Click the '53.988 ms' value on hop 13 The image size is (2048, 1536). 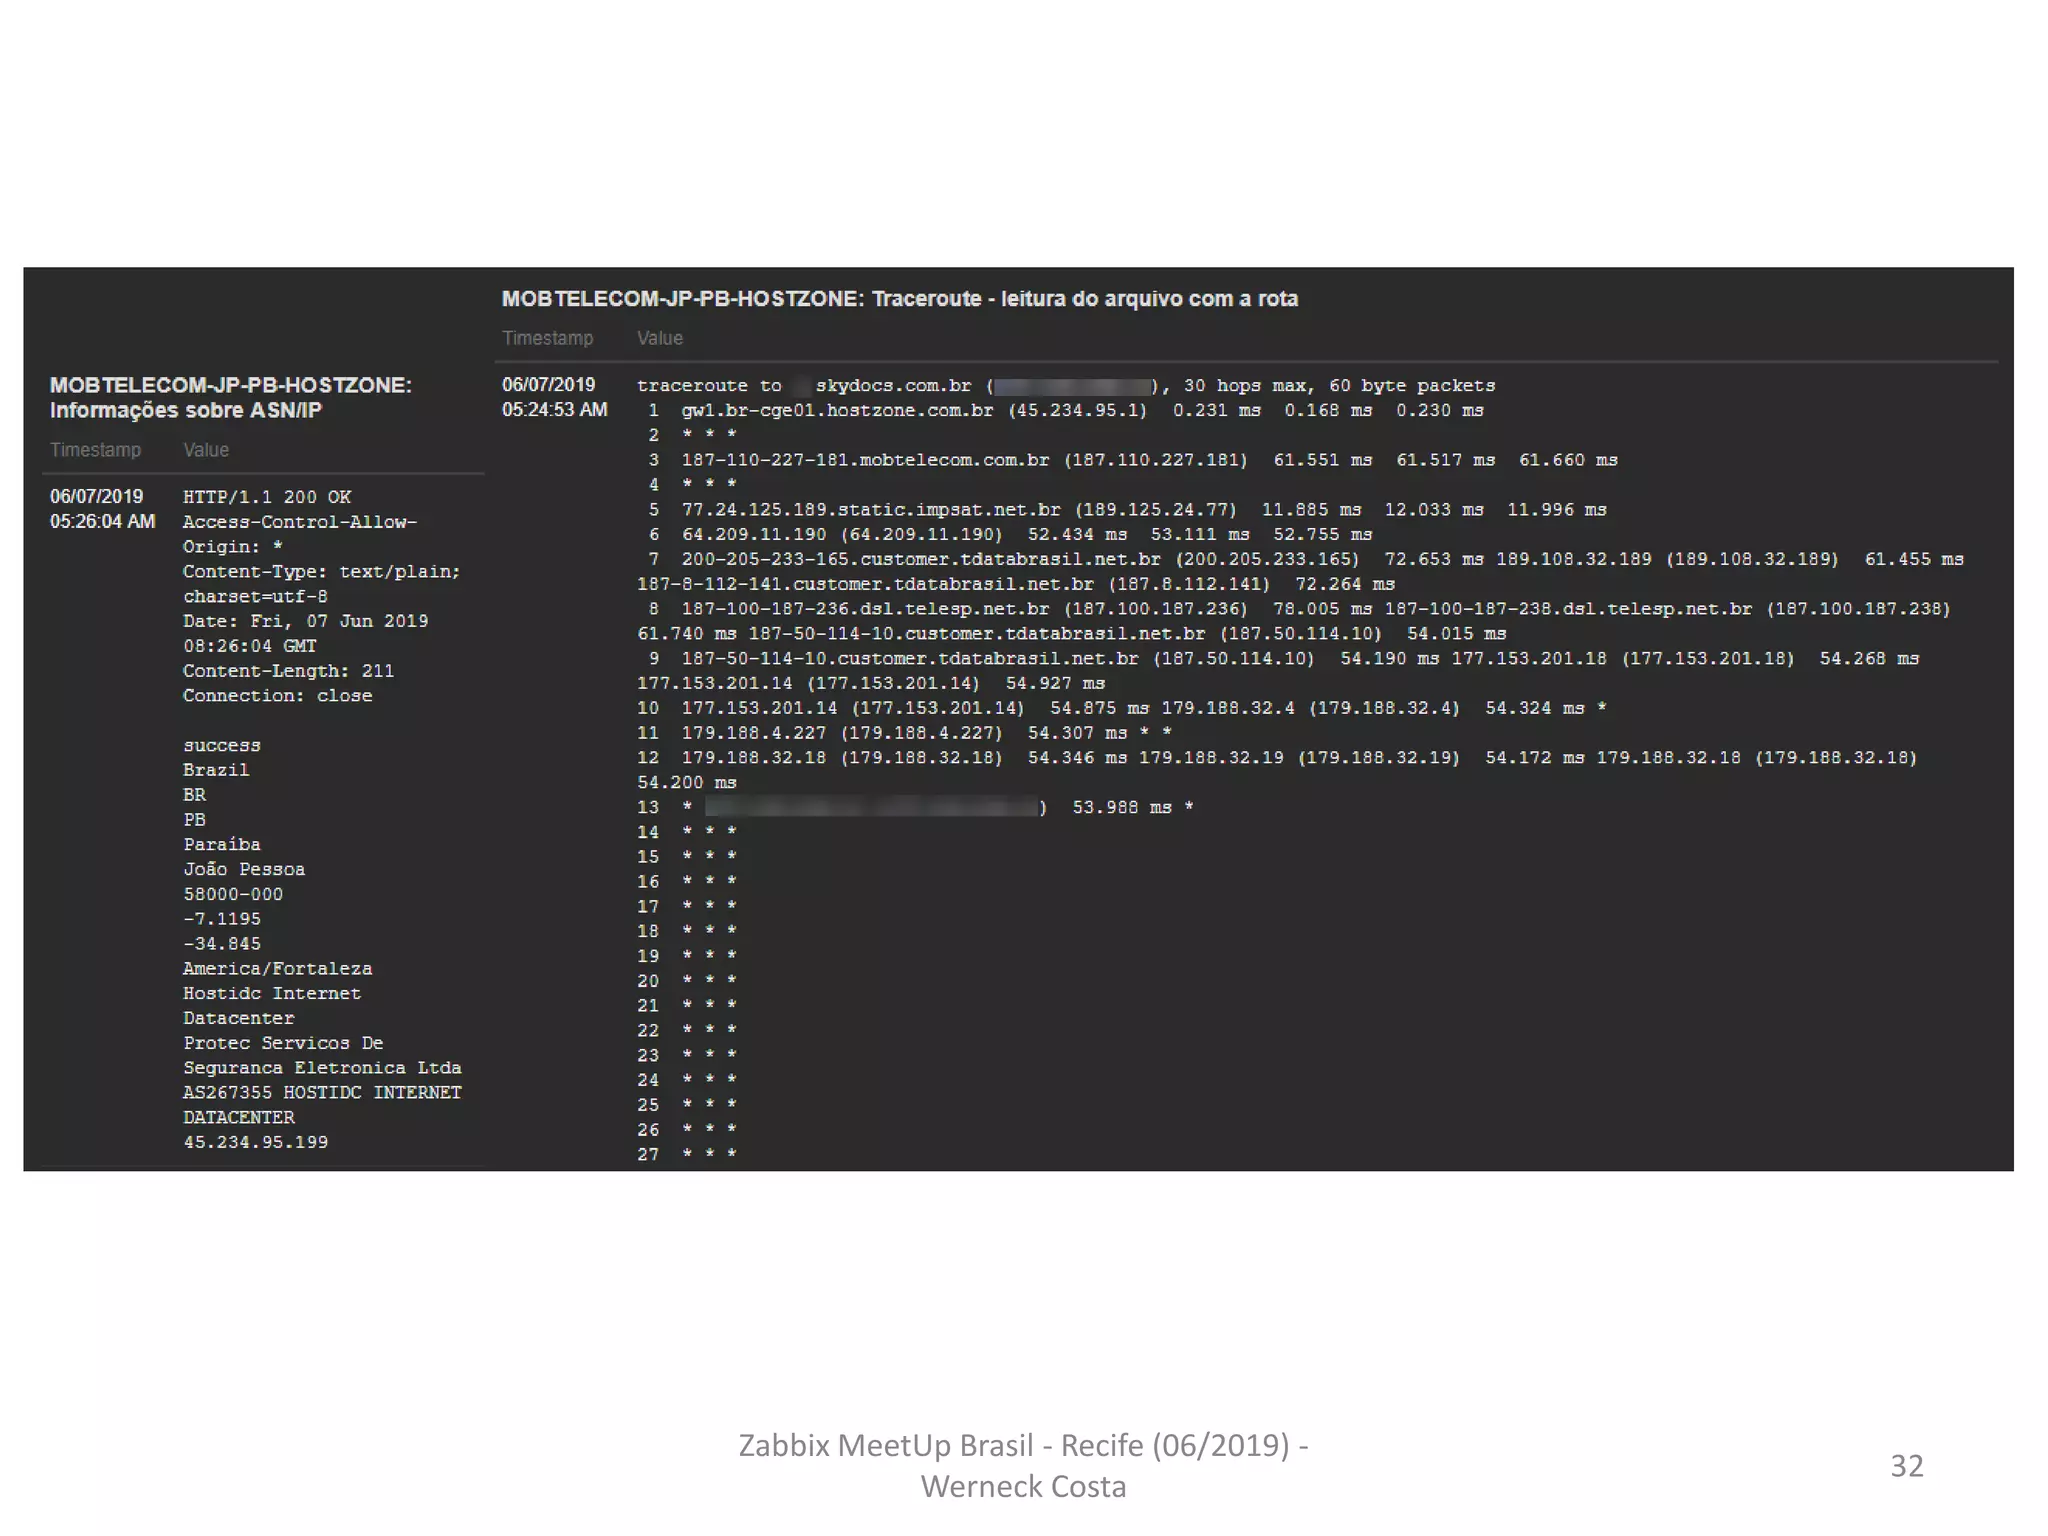[1122, 808]
